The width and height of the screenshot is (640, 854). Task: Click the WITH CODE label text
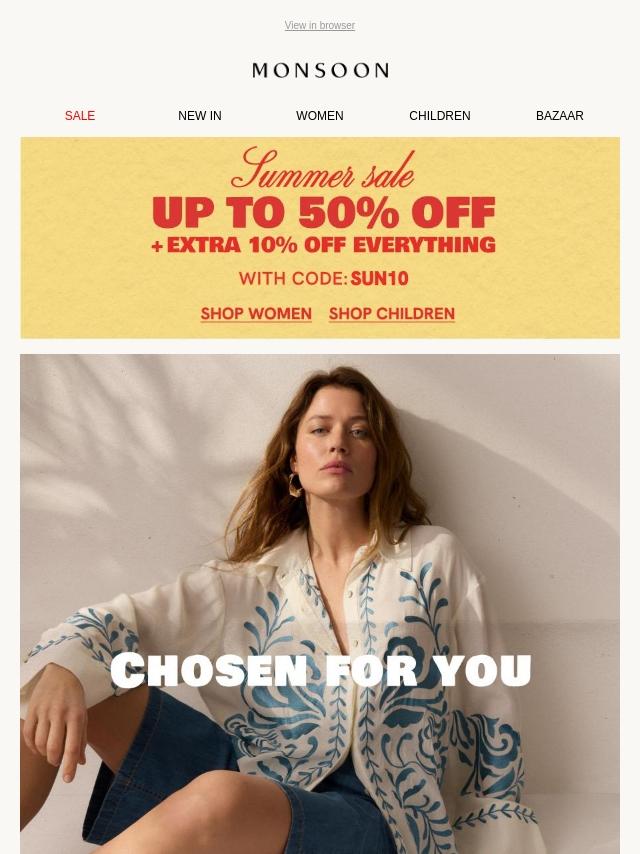click(x=293, y=279)
